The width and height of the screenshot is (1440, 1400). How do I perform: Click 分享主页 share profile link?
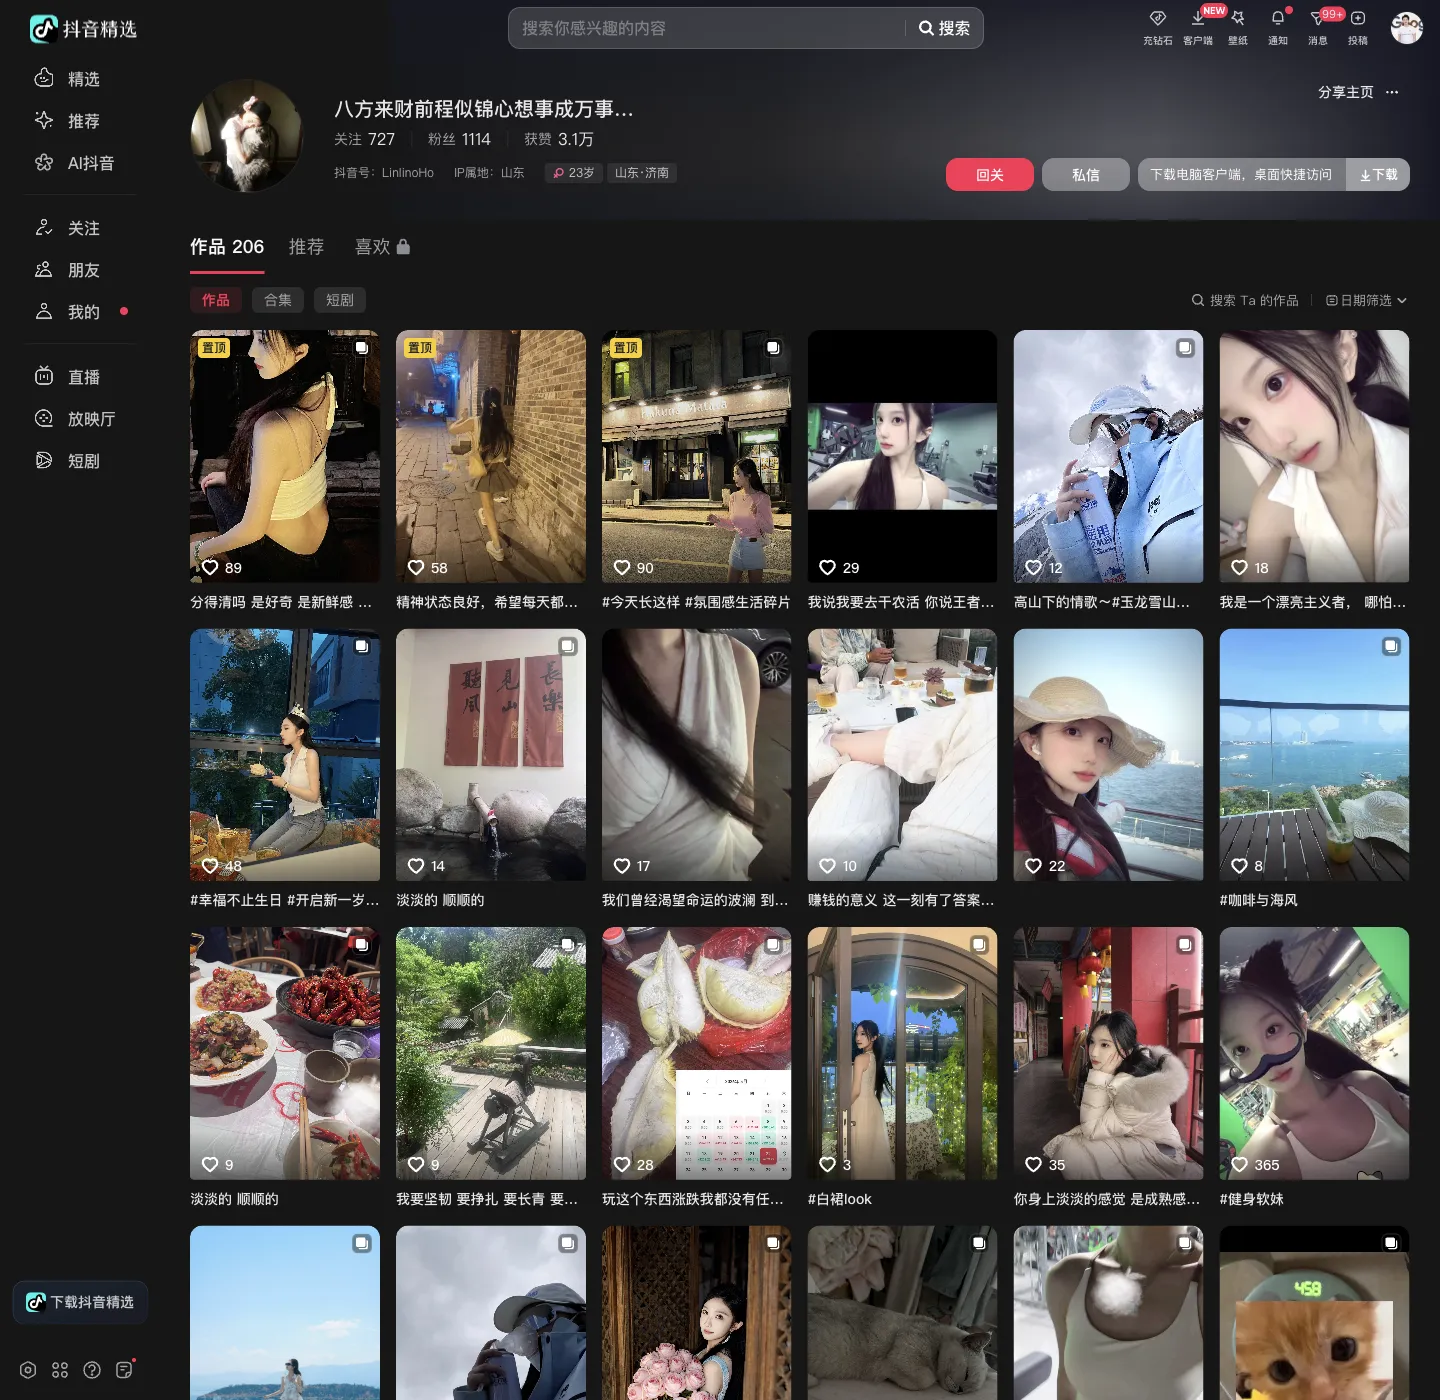(x=1345, y=92)
